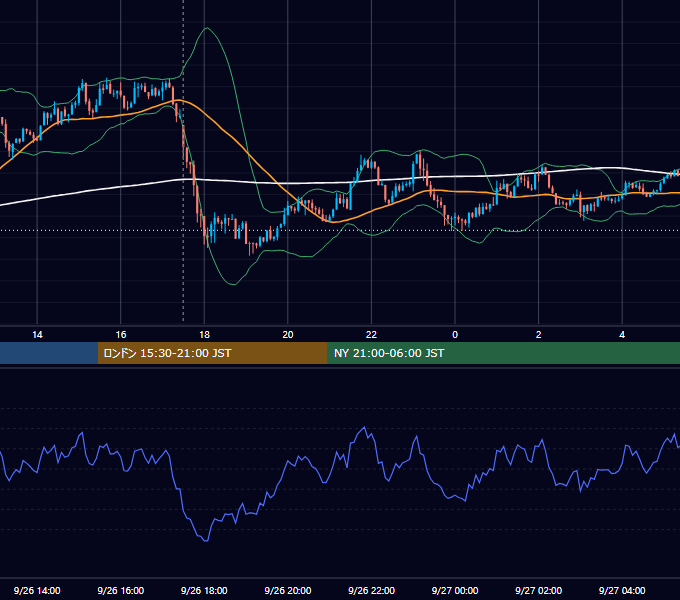Click the 9/26 20:00 date label
680x600 pixels.
point(288,590)
